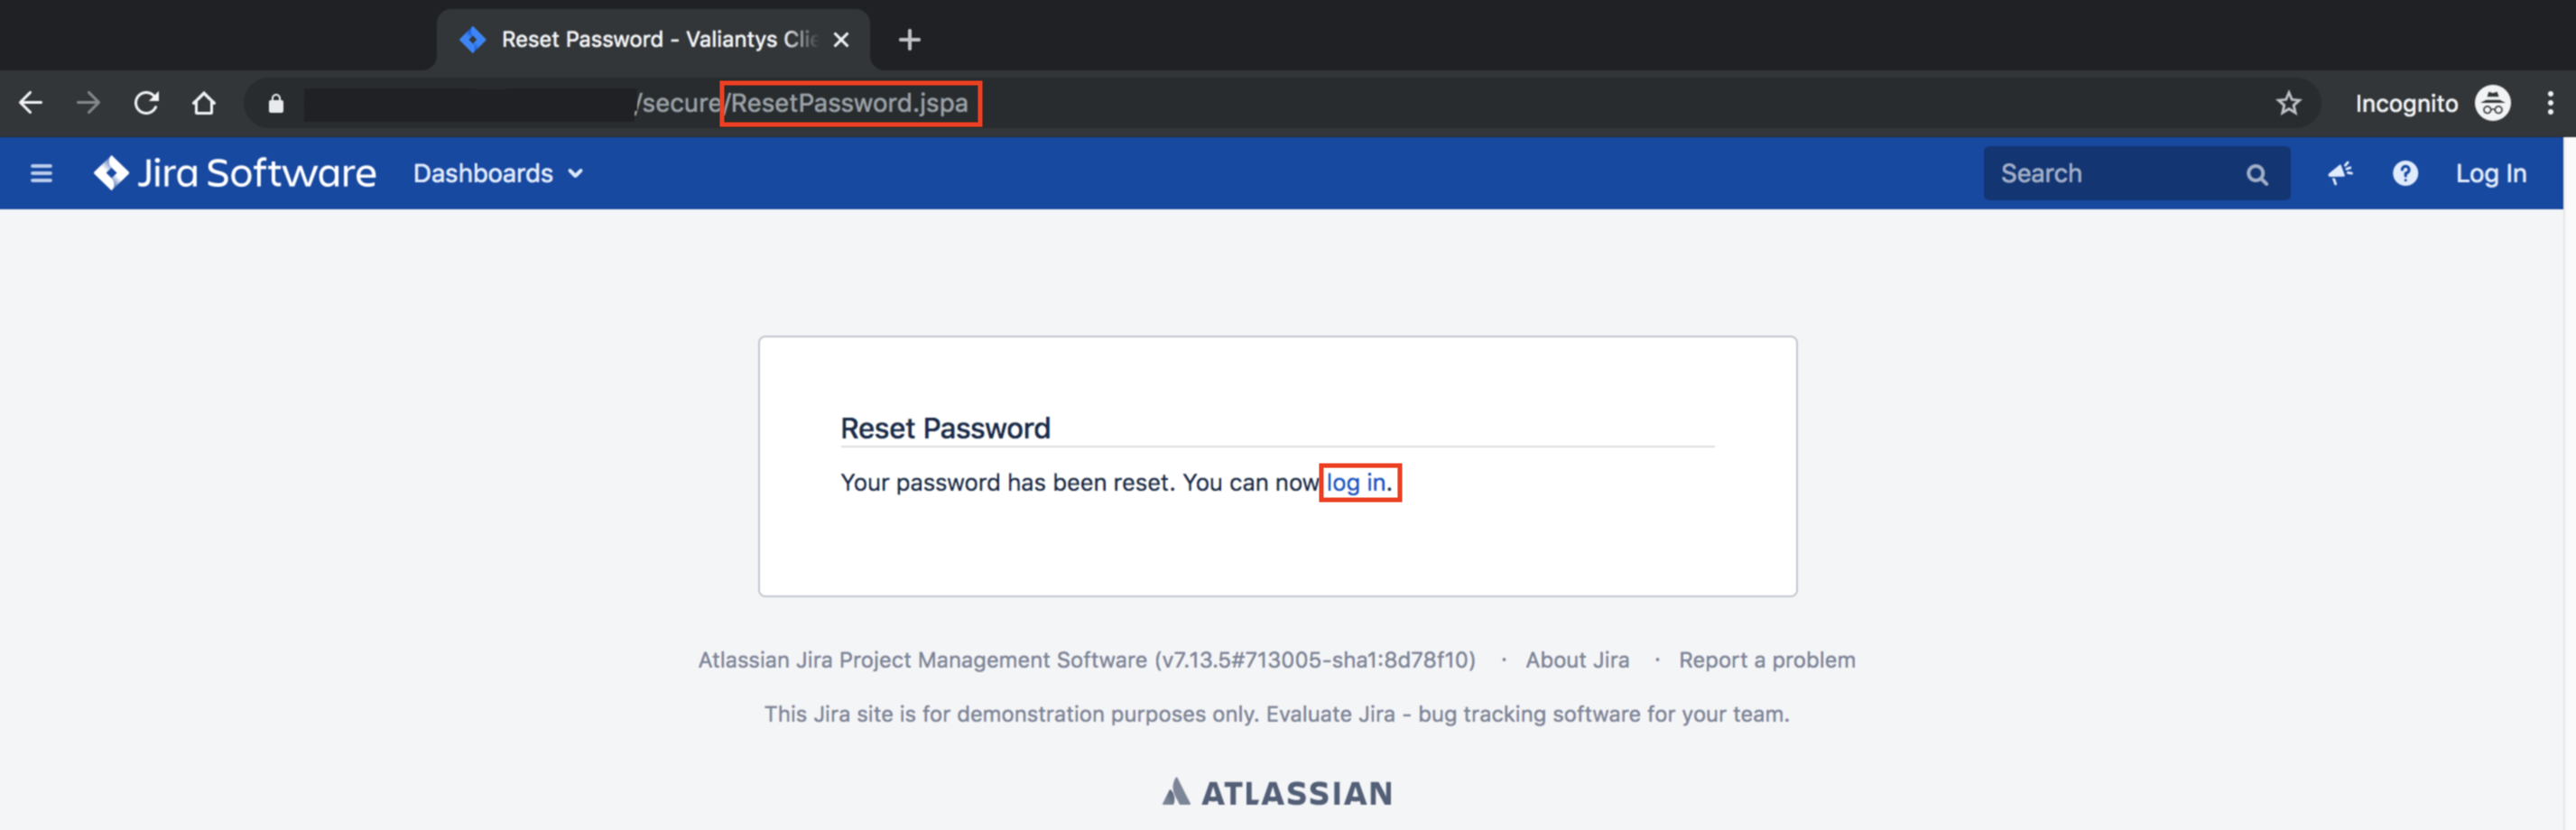The image size is (2576, 830).
Task: Open the About Jira link
Action: (1577, 660)
